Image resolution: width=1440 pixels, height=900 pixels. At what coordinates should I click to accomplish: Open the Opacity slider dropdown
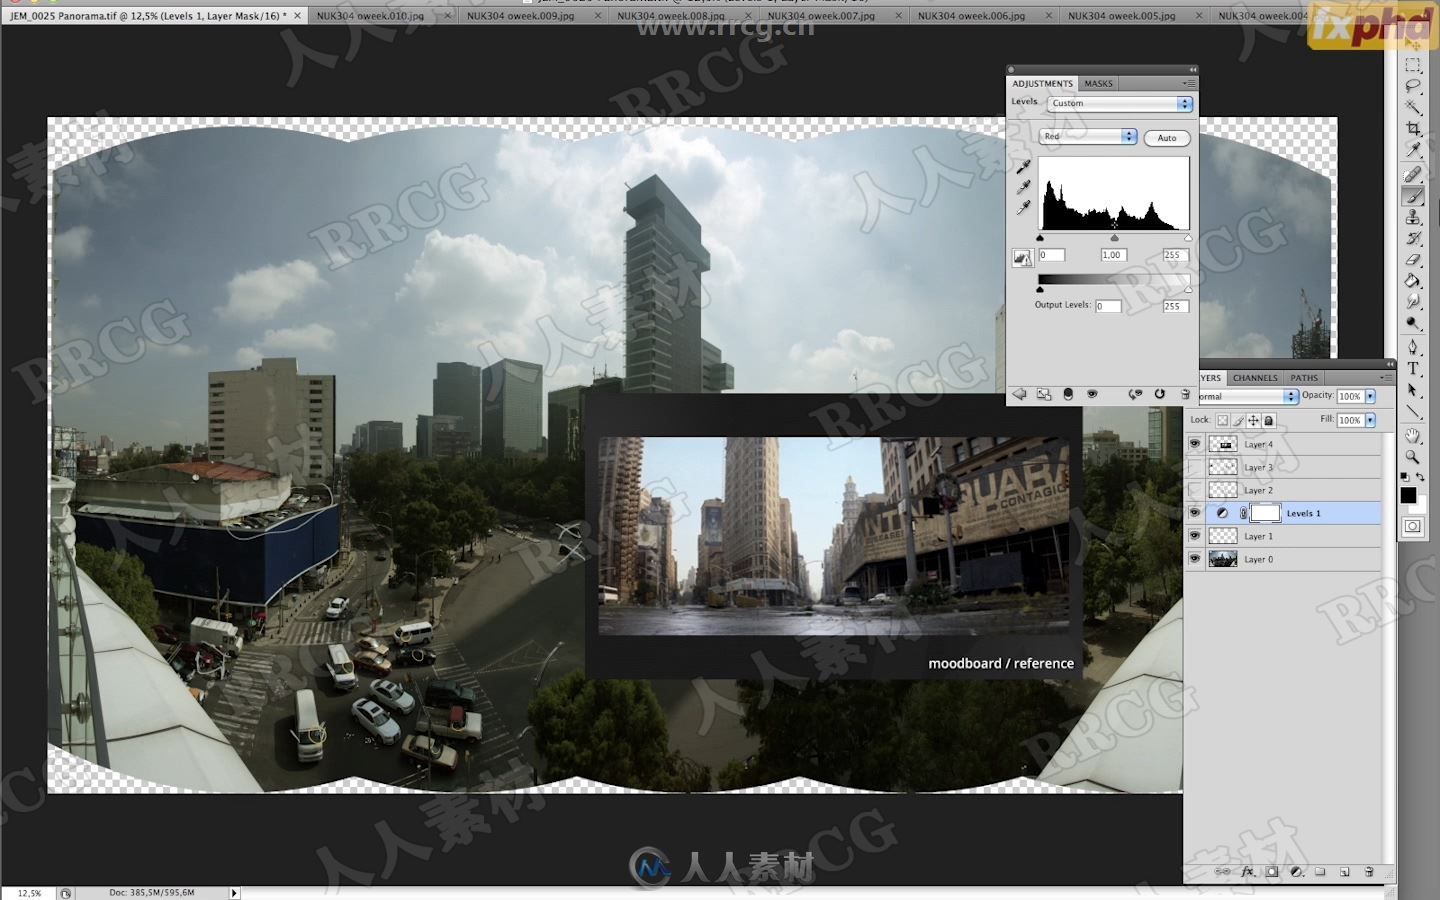point(1370,396)
